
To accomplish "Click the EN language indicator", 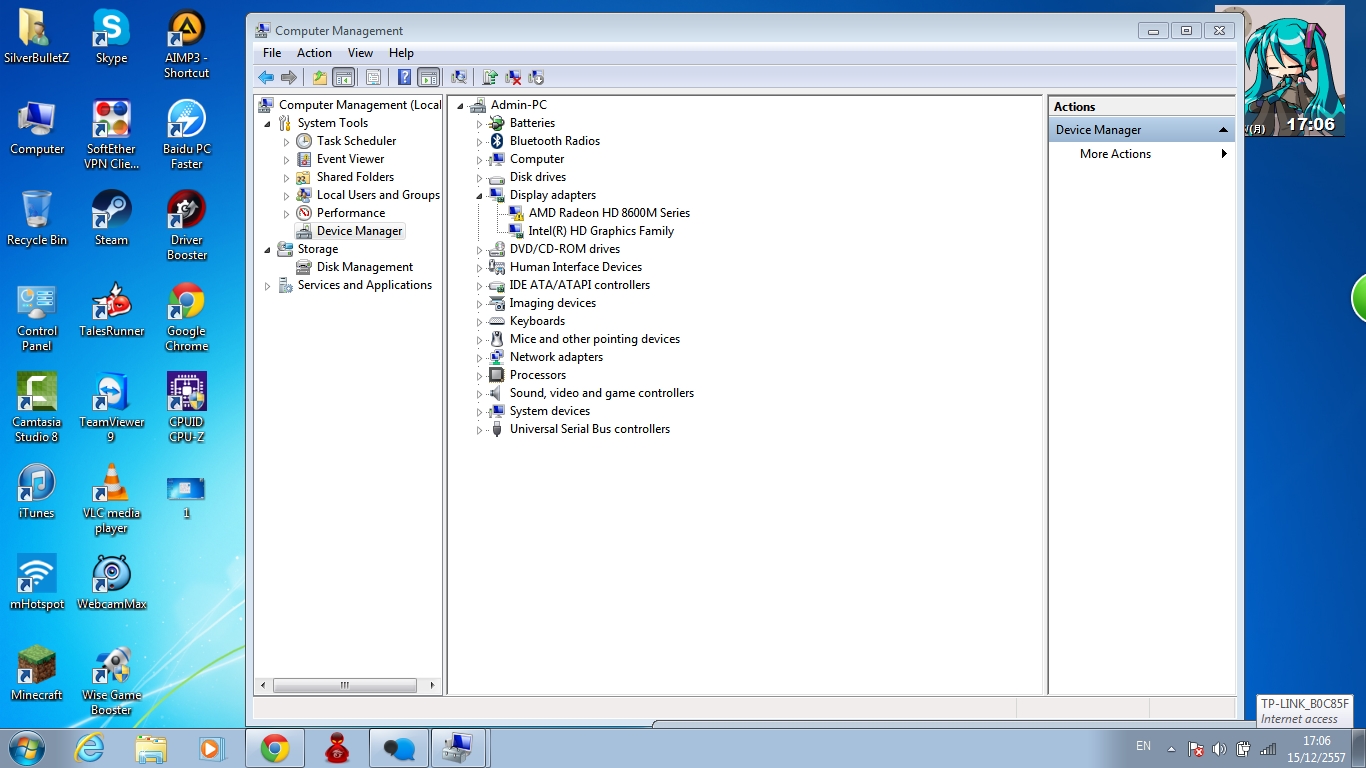I will 1143,746.
